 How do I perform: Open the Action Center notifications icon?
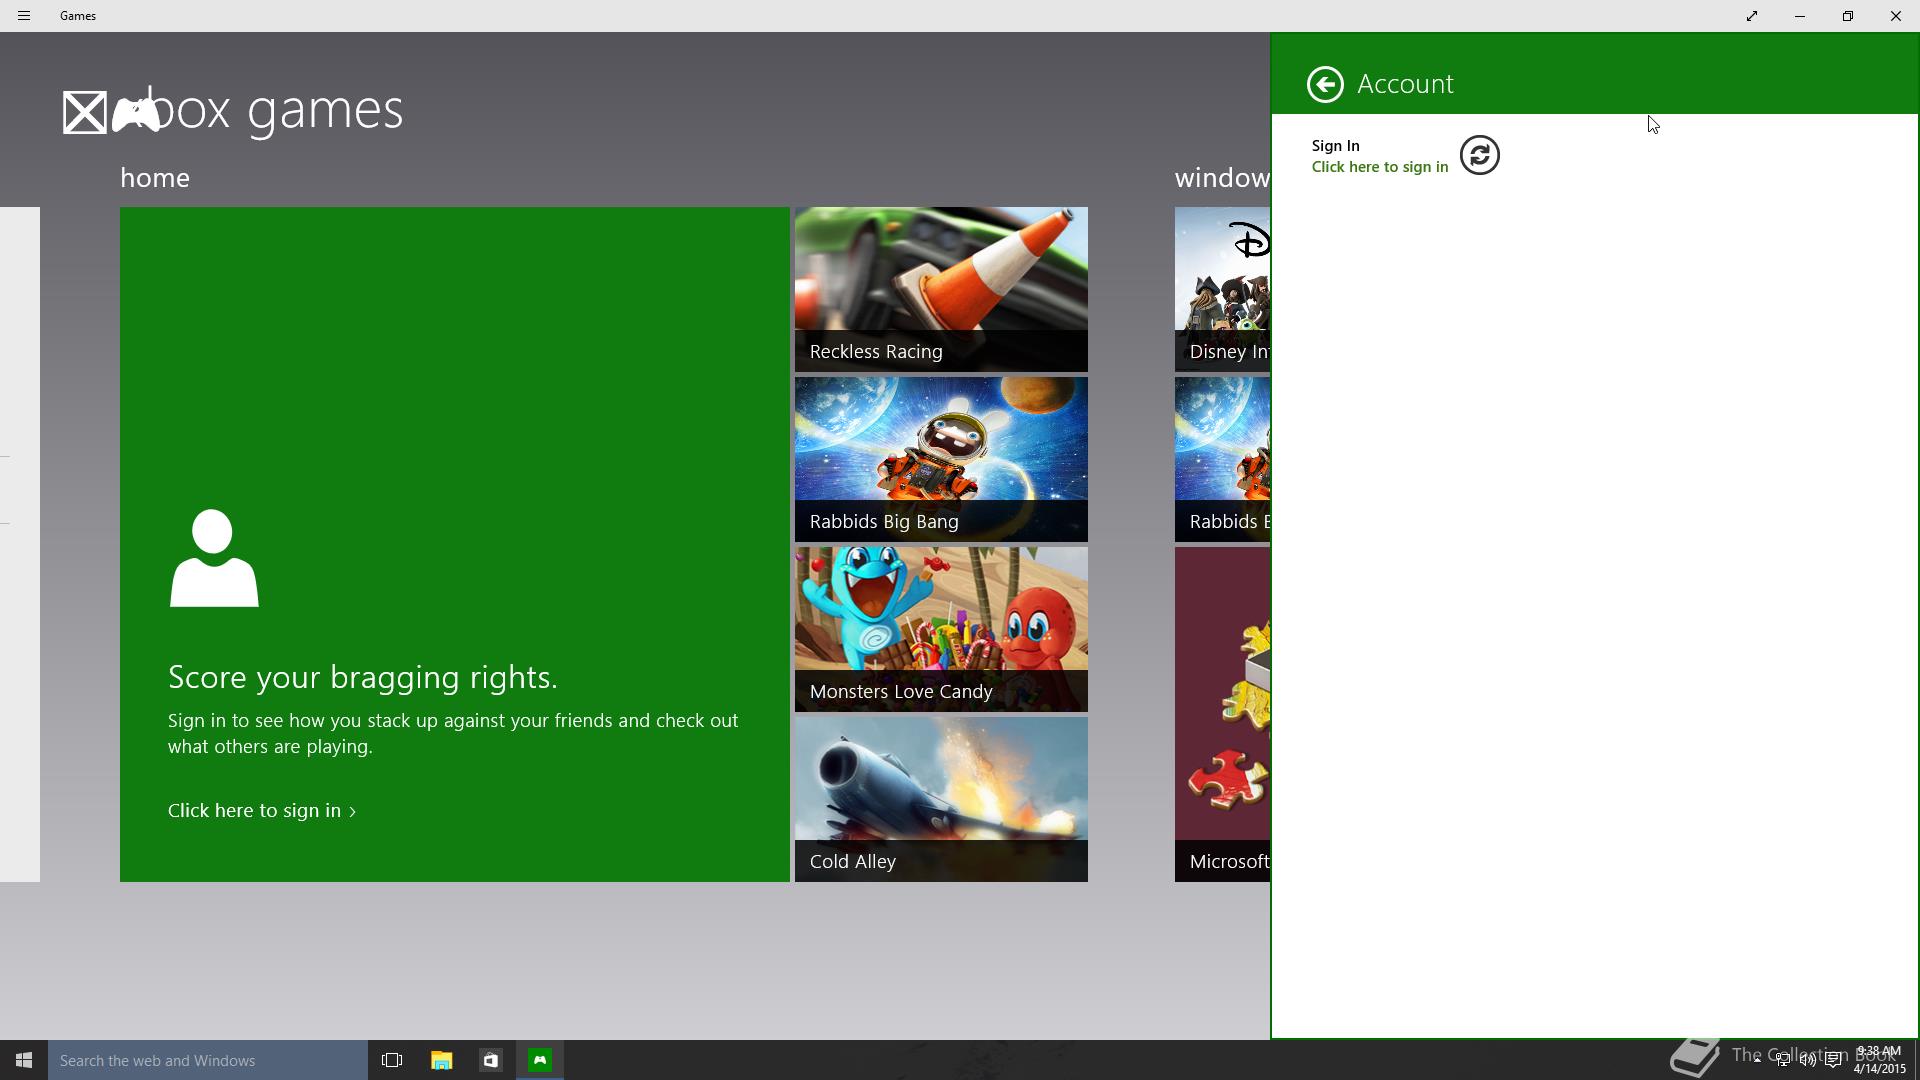(x=1833, y=1060)
